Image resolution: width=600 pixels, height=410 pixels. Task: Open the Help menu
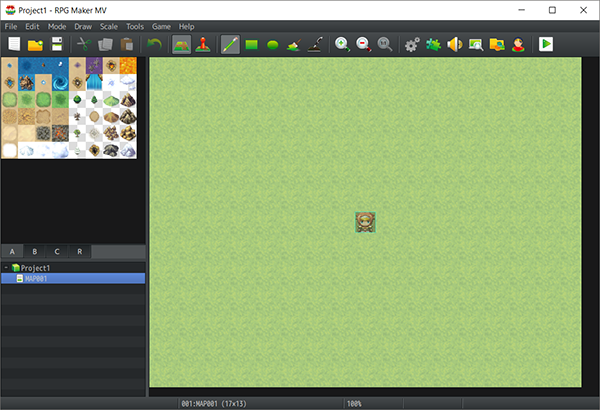point(186,26)
